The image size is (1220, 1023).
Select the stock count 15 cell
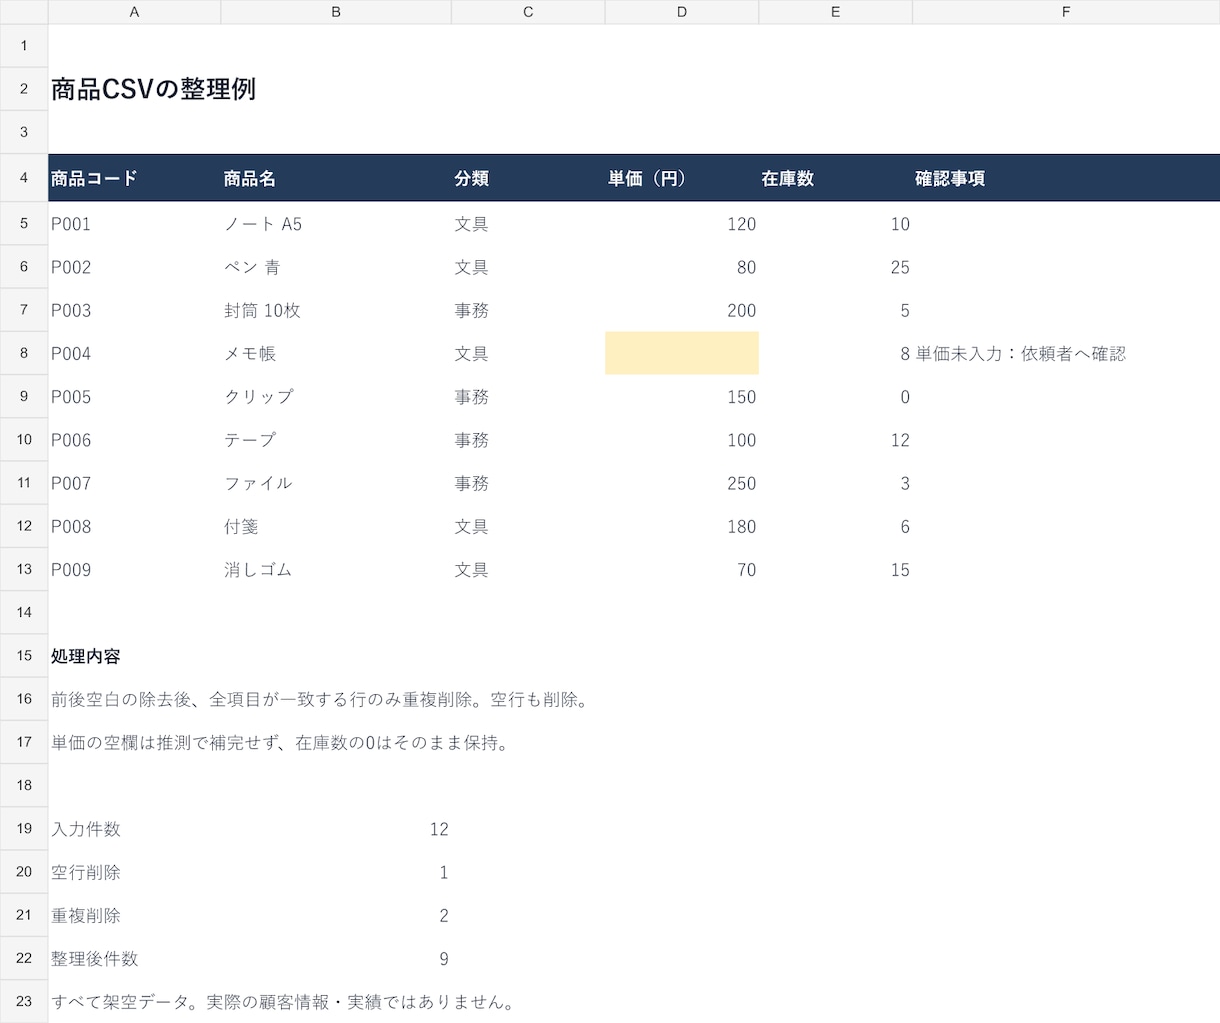pos(835,569)
